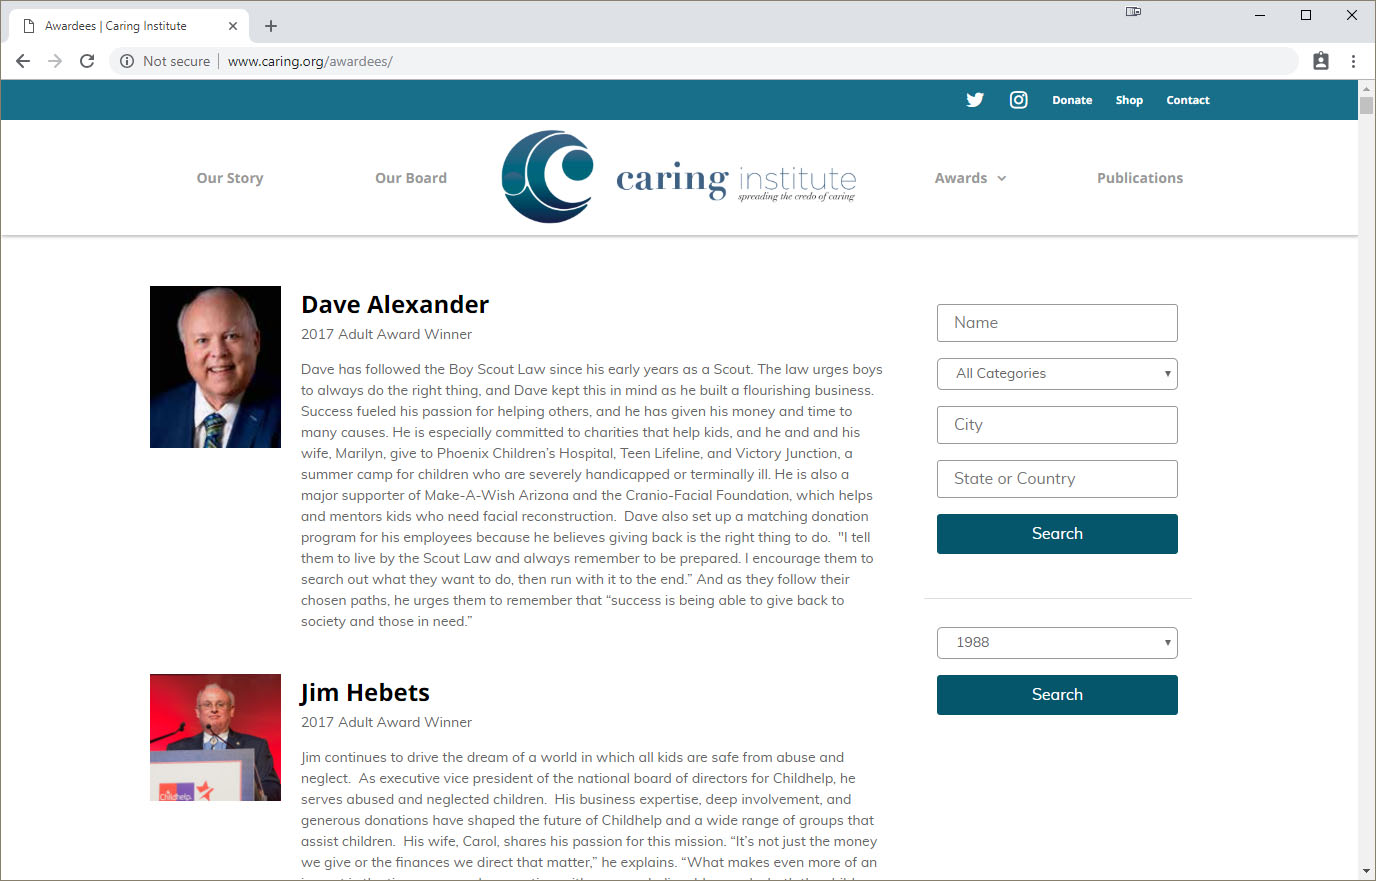Open the 1988 year dropdown

coord(1057,643)
